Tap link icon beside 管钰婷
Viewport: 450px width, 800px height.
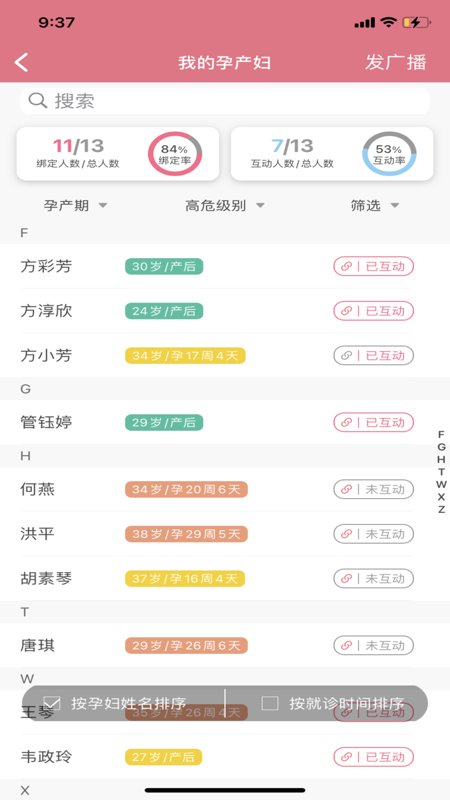(x=346, y=422)
